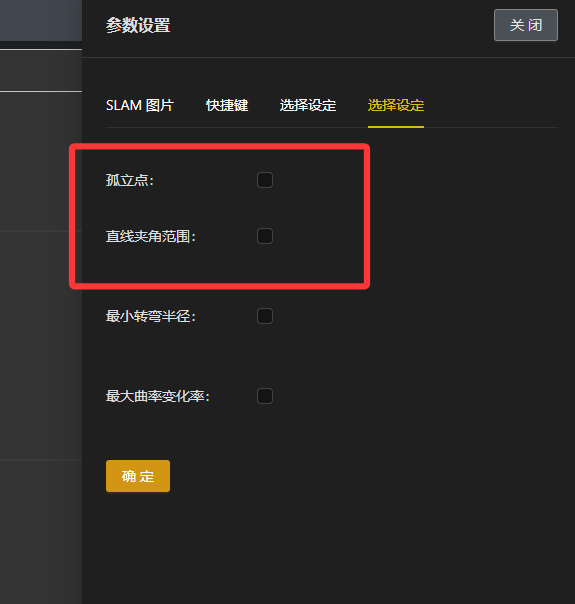Open the 快捷键 tab
This screenshot has height=604, width=575.
227,105
